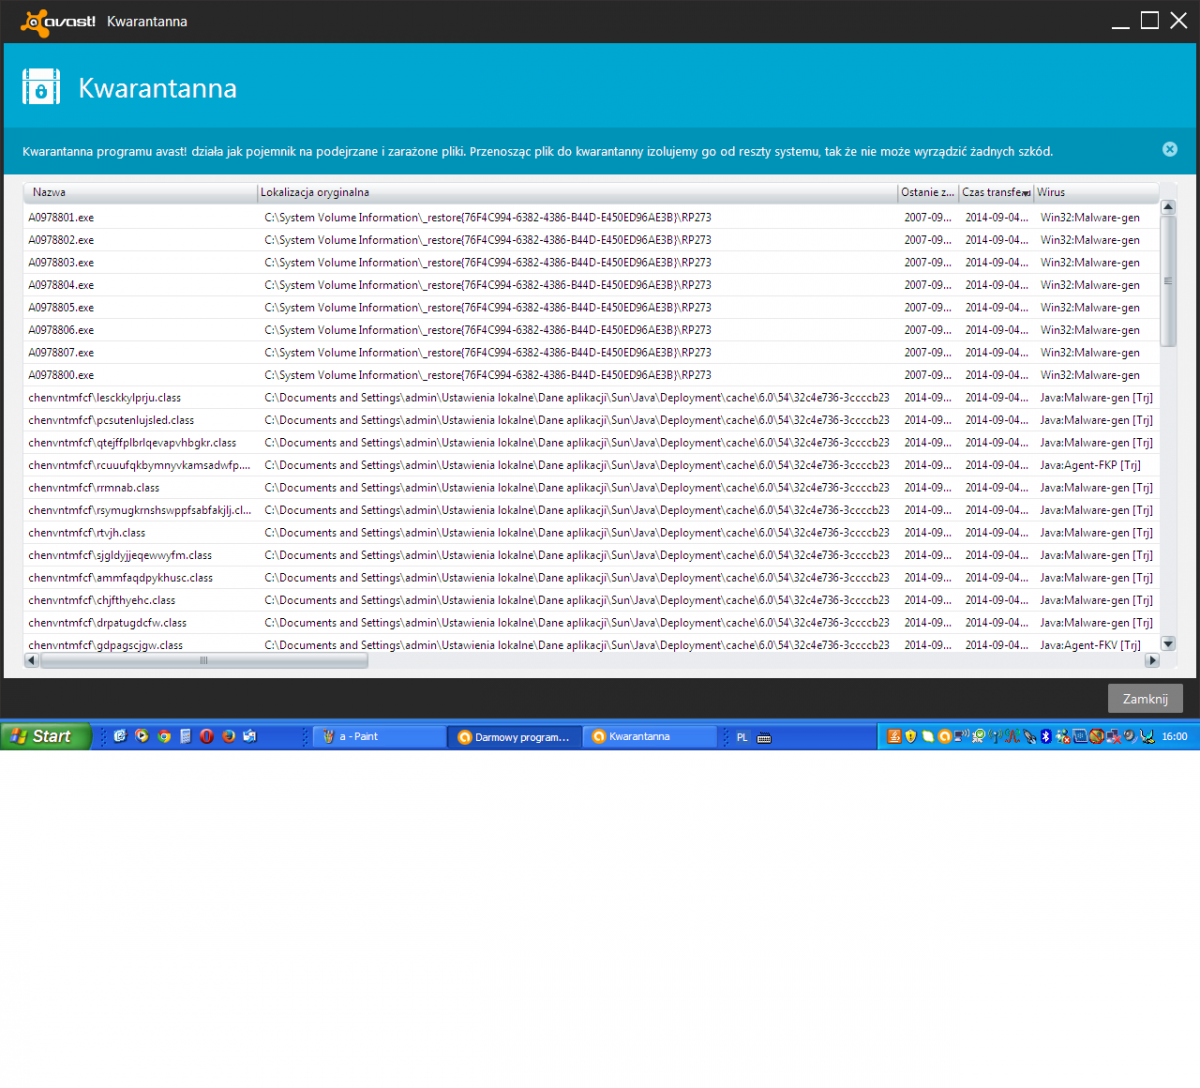Launch Opera browser from quick launch
Screen dimensions: 1200x1088
click(207, 736)
